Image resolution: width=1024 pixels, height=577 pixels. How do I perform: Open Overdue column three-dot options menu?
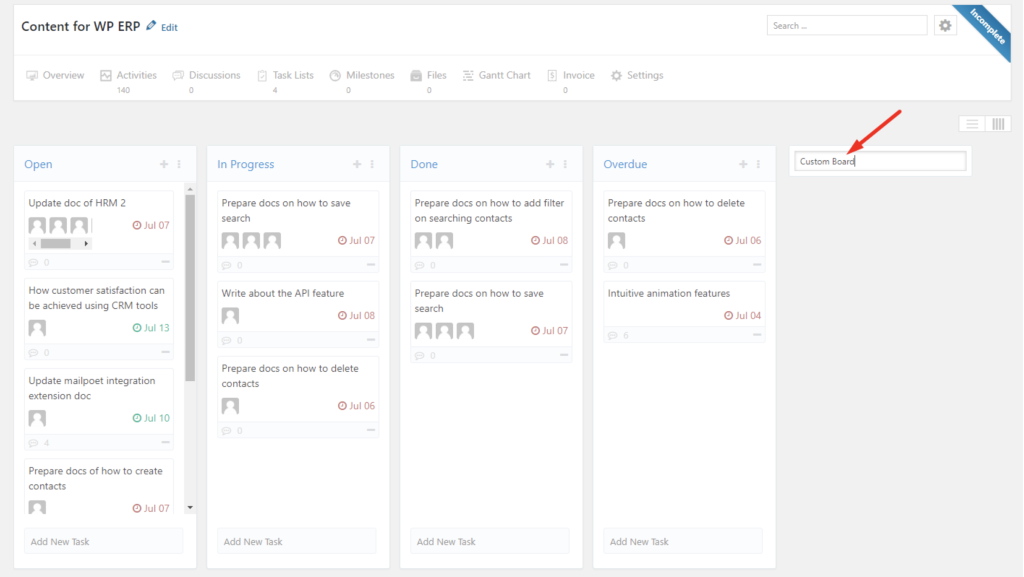pyautogui.click(x=758, y=164)
